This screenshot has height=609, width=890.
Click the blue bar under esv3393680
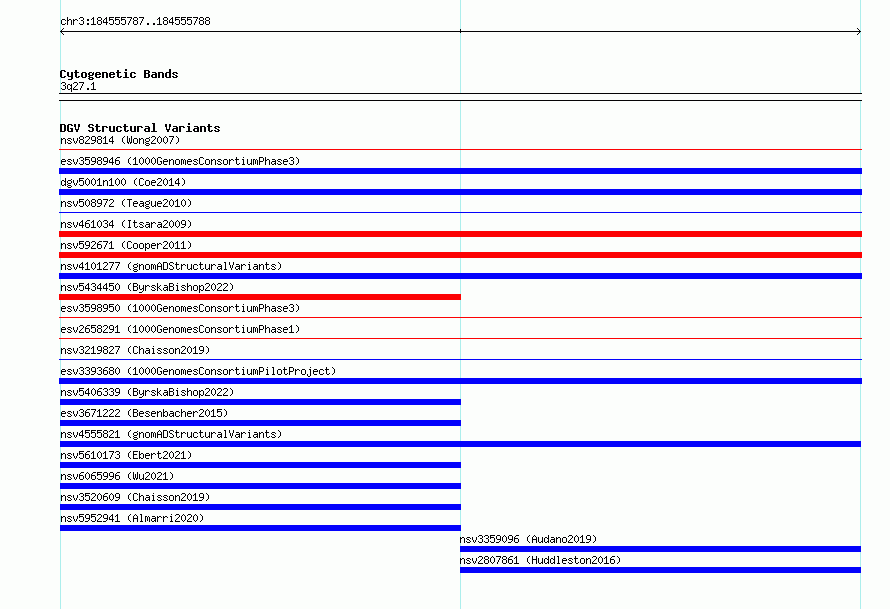click(x=461, y=381)
